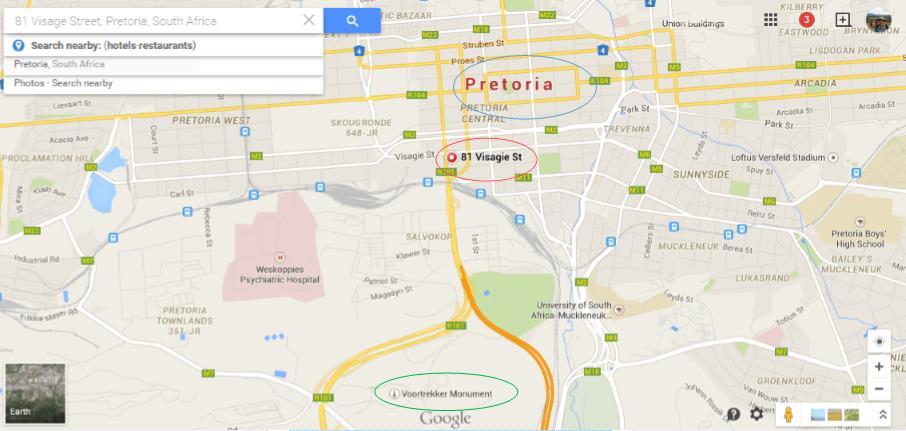Expand the imagery carousel double chevron
Image resolution: width=906 pixels, height=431 pixels.
883,414
